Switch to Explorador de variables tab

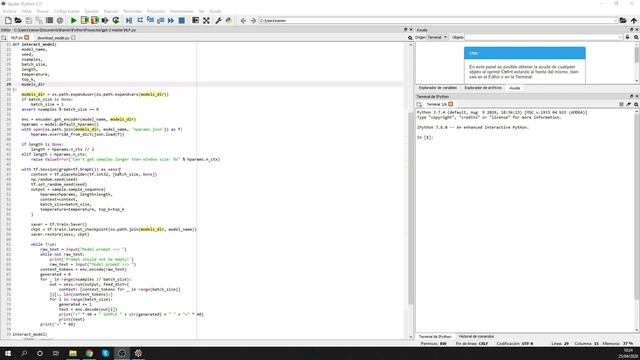pyautogui.click(x=438, y=88)
